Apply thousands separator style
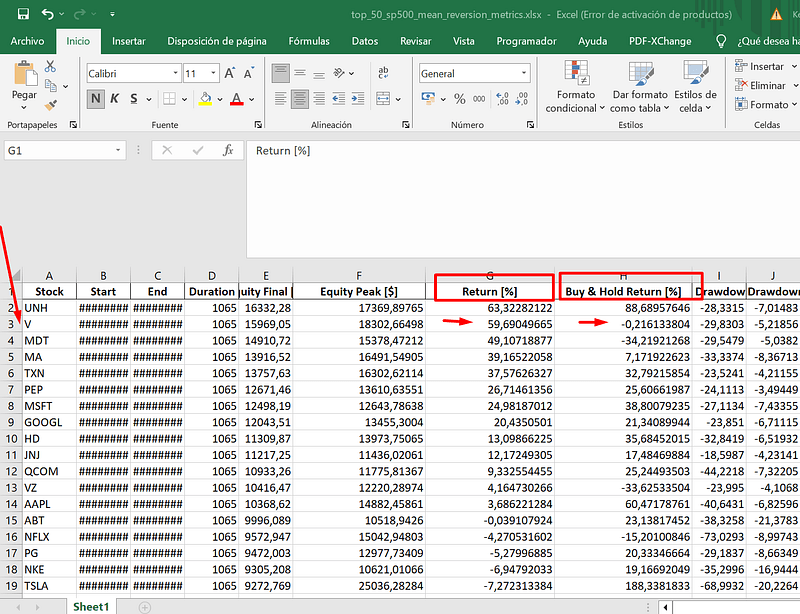The height and width of the screenshot is (614, 800). [x=479, y=99]
